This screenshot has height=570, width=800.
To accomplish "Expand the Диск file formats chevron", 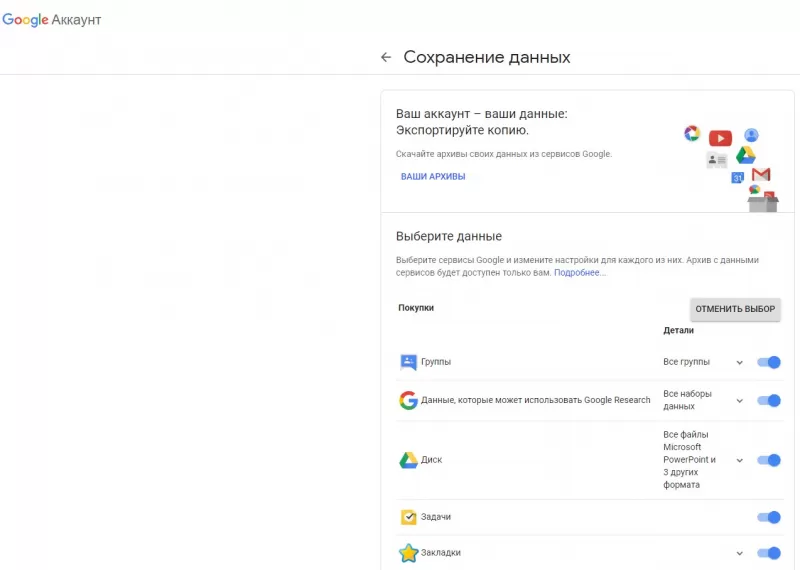I will 740,461.
